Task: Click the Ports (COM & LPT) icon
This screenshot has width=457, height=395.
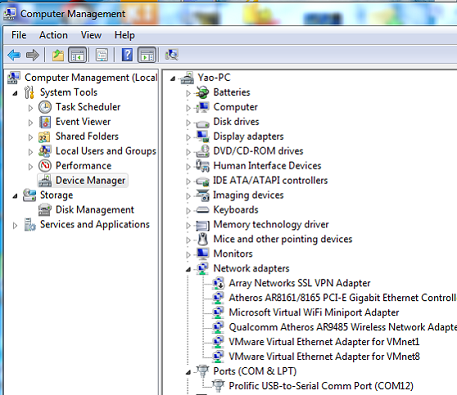Action: 202,371
